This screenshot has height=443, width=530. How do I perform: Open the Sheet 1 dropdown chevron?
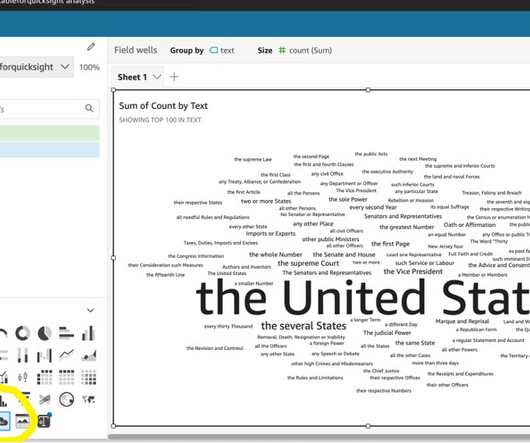point(157,77)
